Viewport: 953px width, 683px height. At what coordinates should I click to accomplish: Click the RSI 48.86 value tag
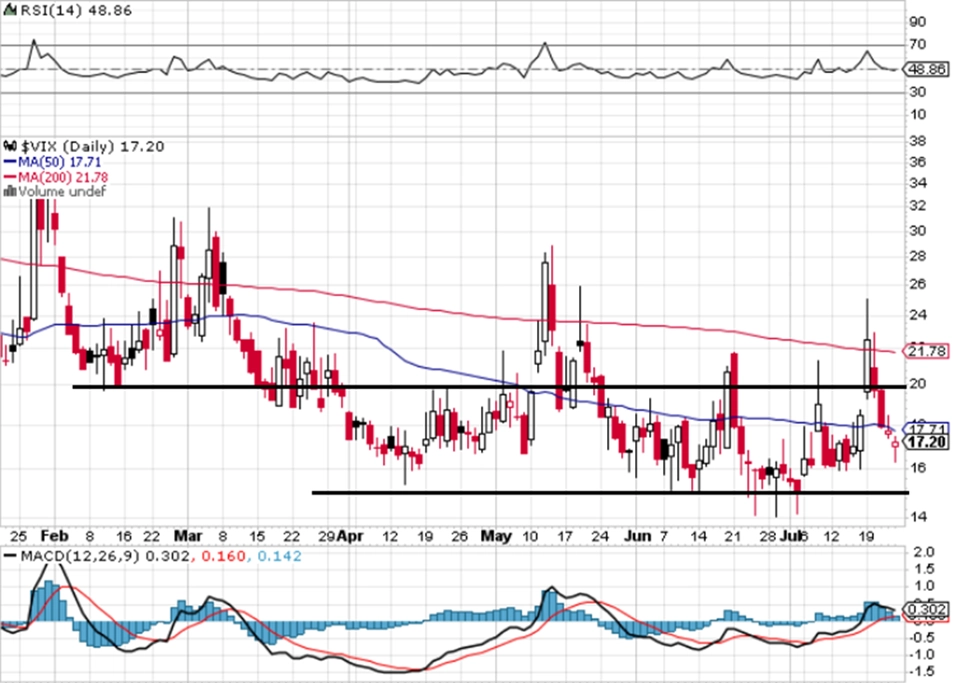(926, 69)
